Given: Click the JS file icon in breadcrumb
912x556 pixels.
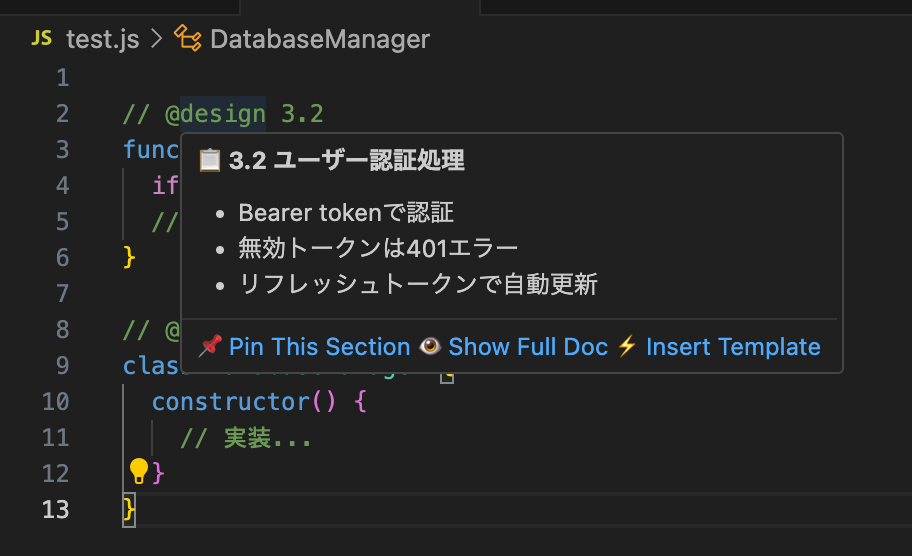Looking at the screenshot, I should pos(41,38).
